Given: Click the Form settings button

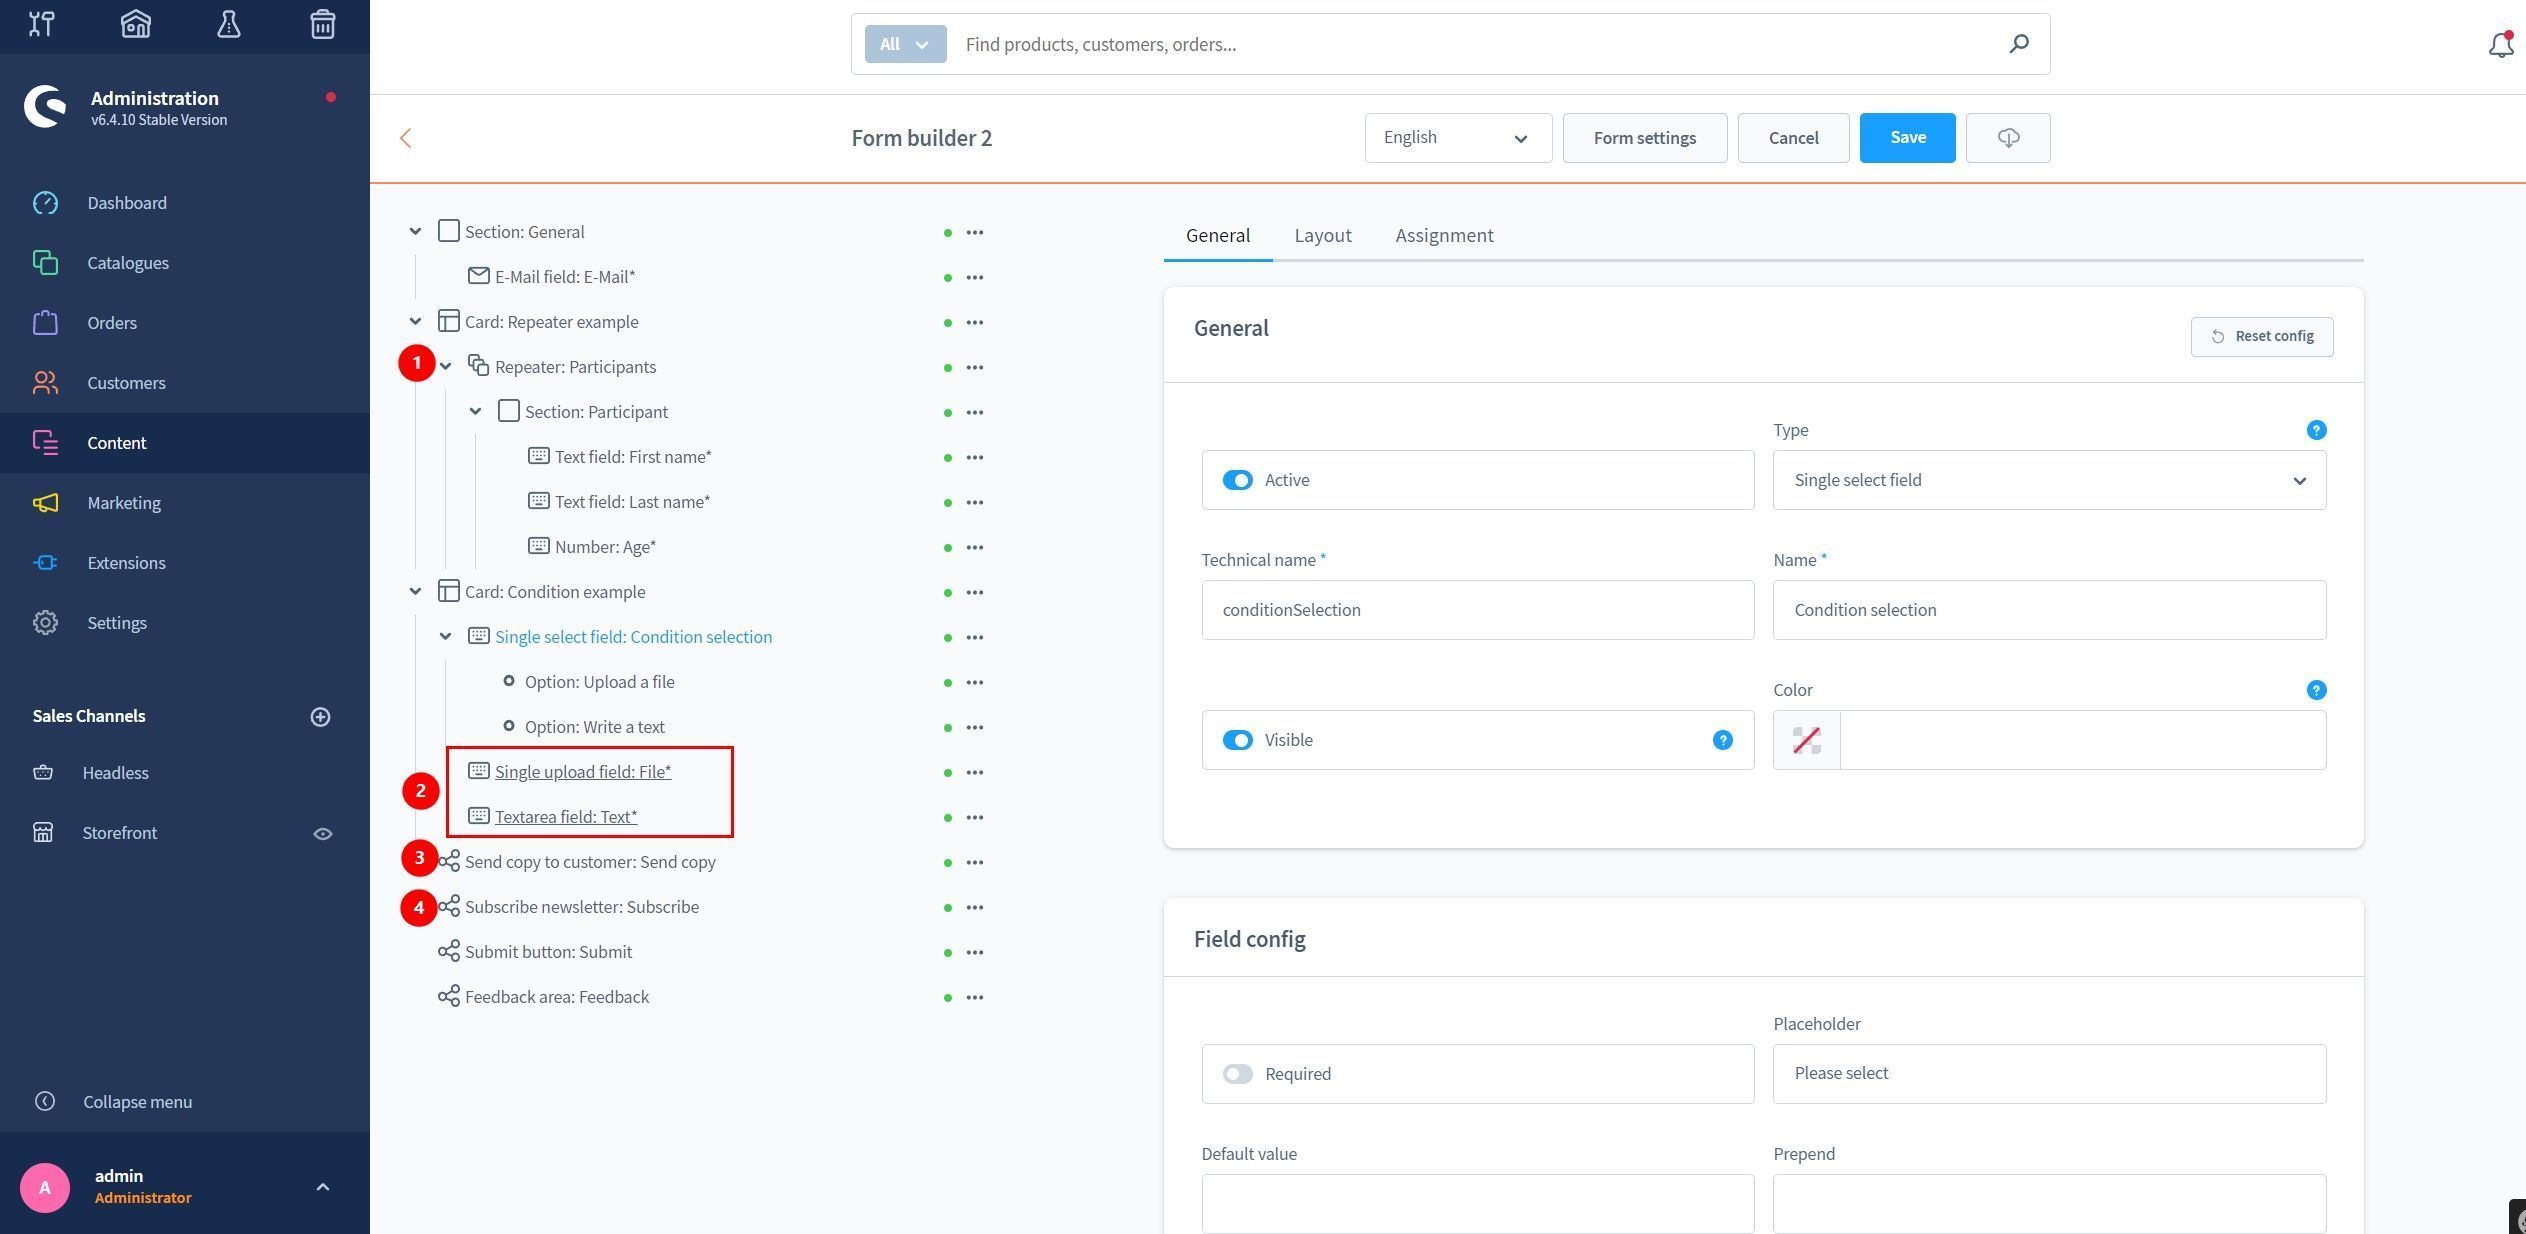Looking at the screenshot, I should 1644,138.
